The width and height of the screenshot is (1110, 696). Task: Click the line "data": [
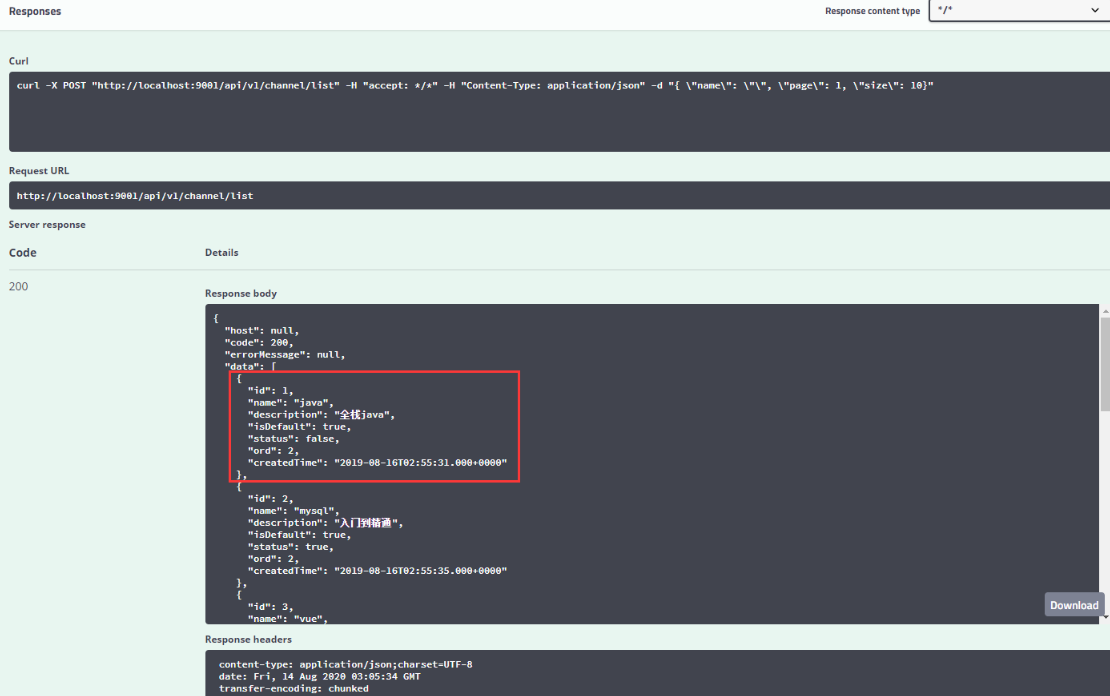(251, 367)
